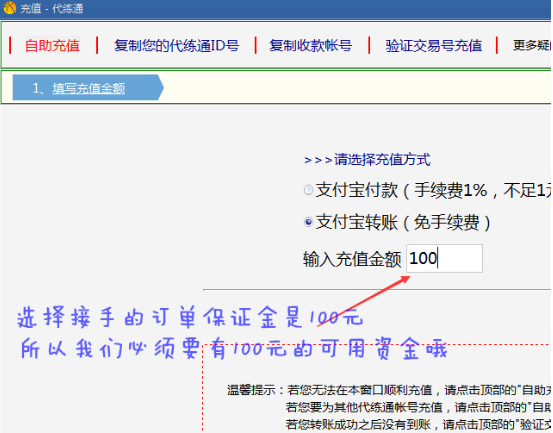Select 支付宝转账 (免手续费) radio option

point(308,222)
